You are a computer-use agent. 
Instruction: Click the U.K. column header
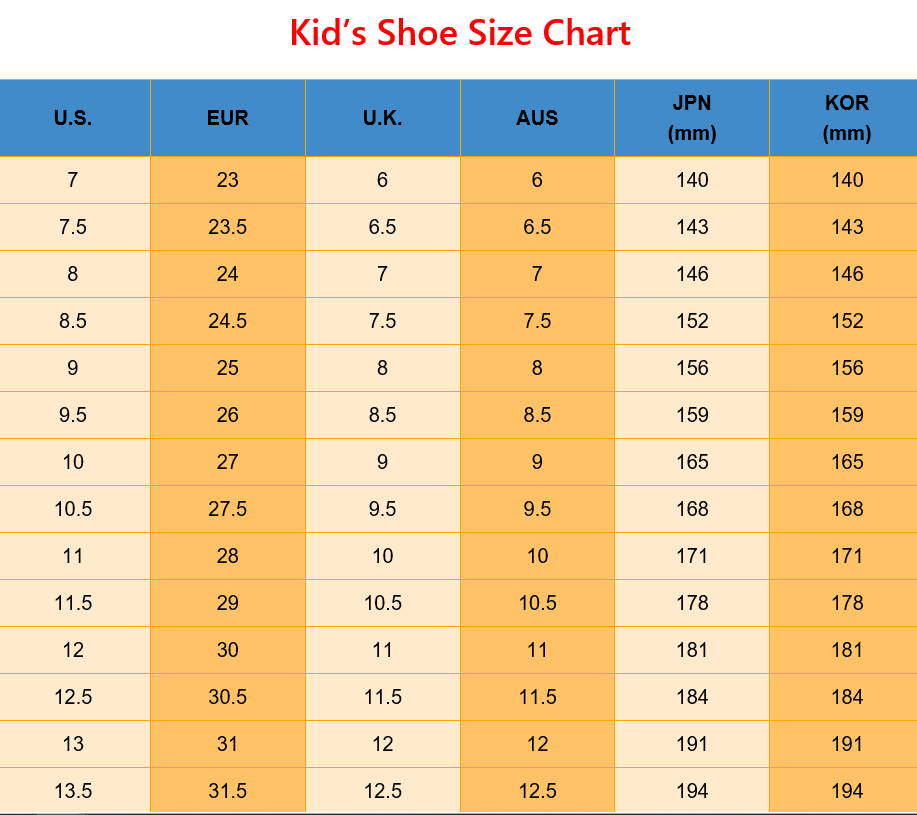382,118
